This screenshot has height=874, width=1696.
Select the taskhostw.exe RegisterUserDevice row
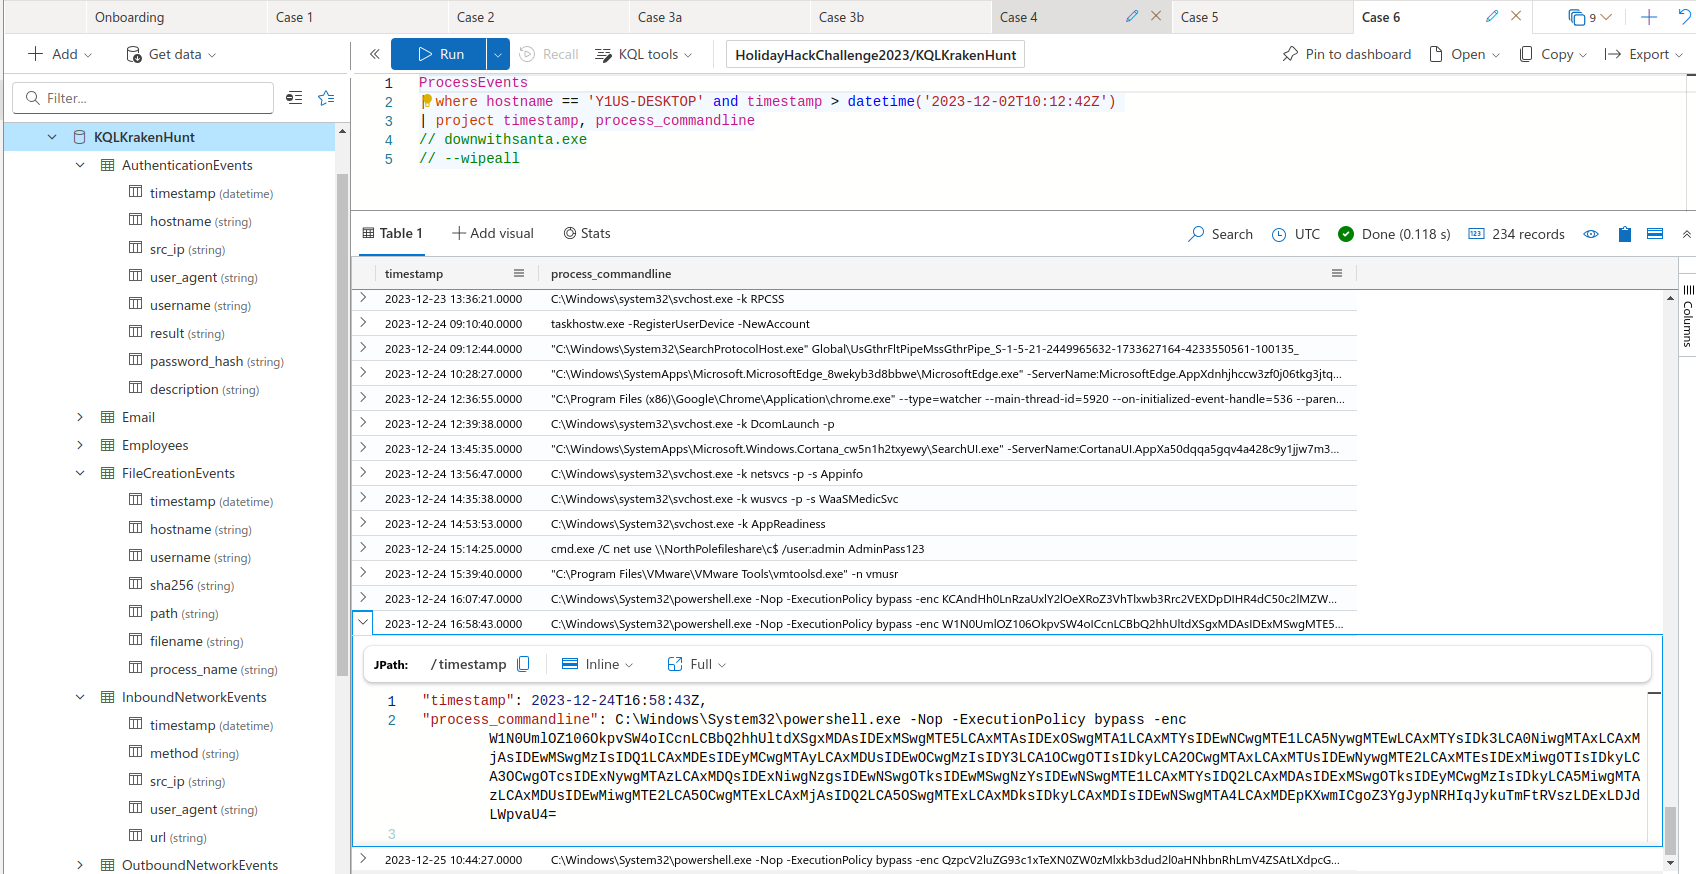(x=855, y=324)
